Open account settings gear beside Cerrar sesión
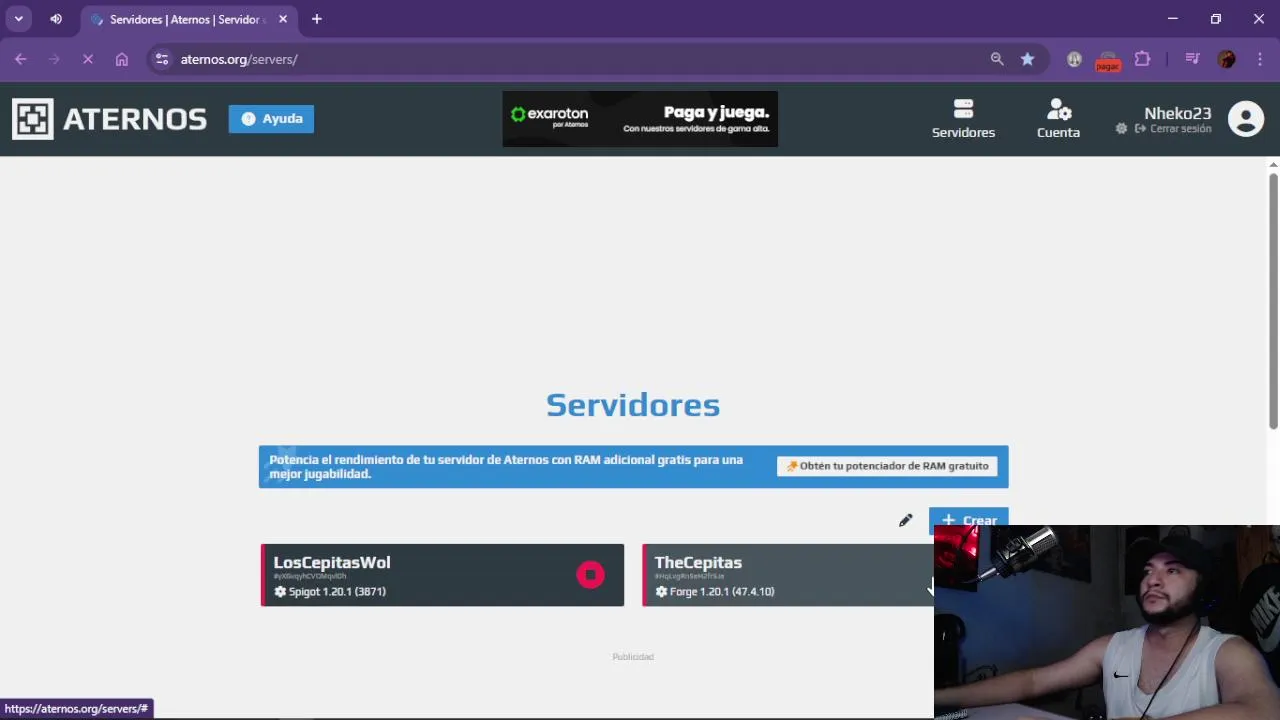Image resolution: width=1280 pixels, height=720 pixels. [x=1121, y=129]
